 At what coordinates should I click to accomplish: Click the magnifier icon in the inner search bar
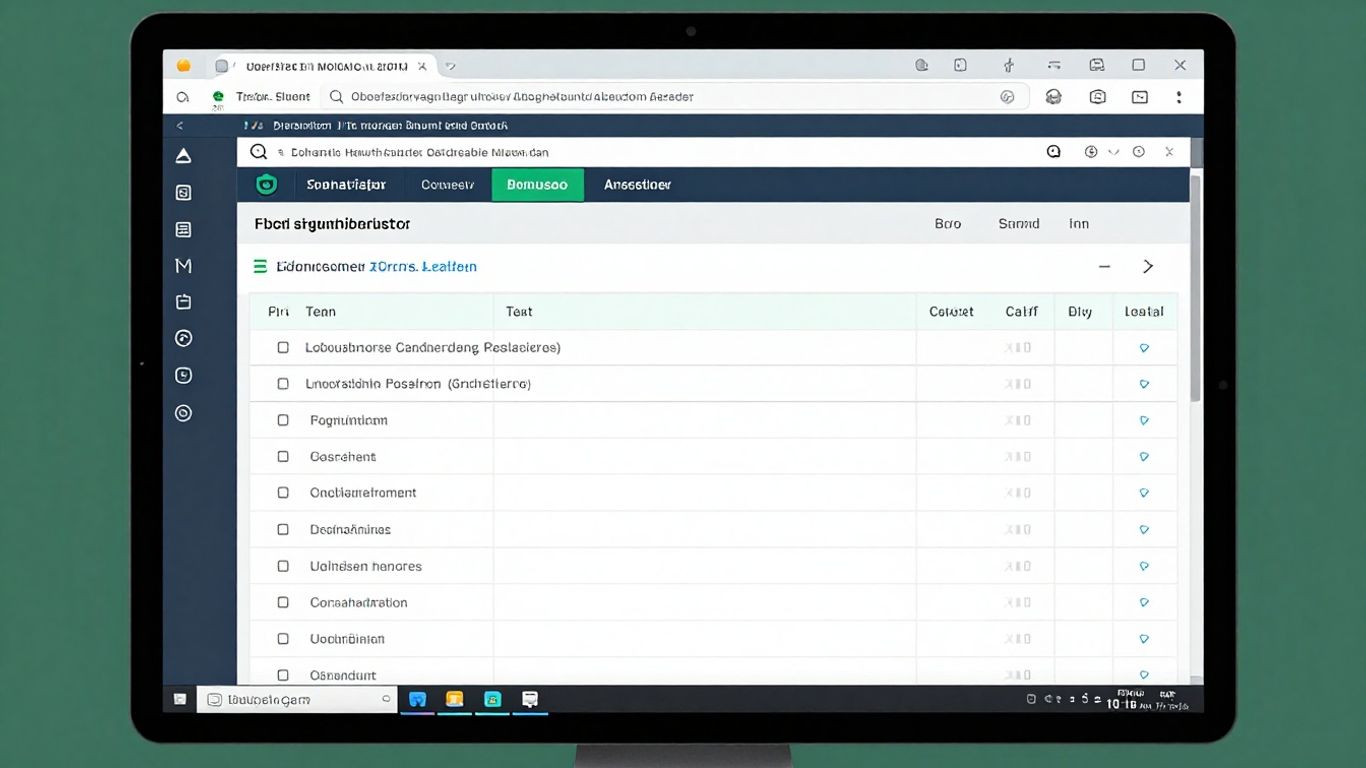258,152
